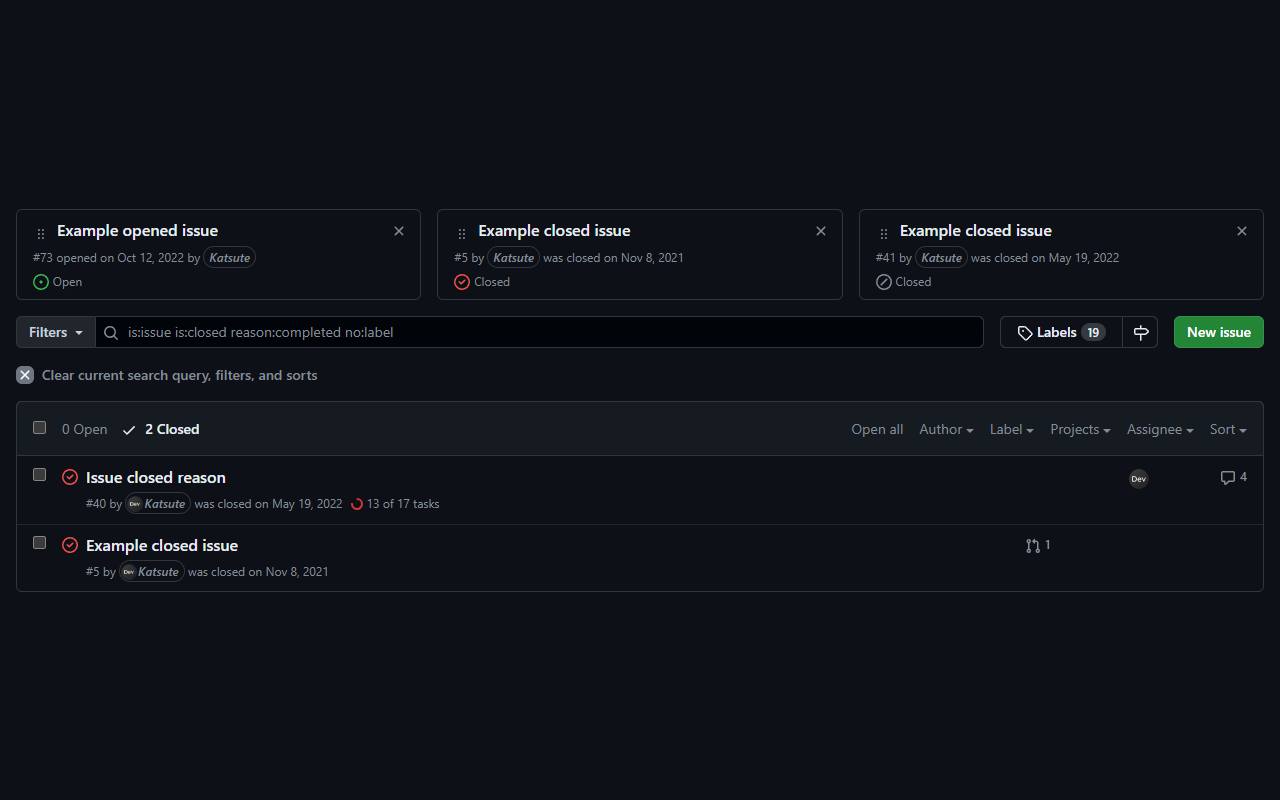1280x800 pixels.
Task: Expand the Assignee filter dropdown
Action: [x=1160, y=429]
